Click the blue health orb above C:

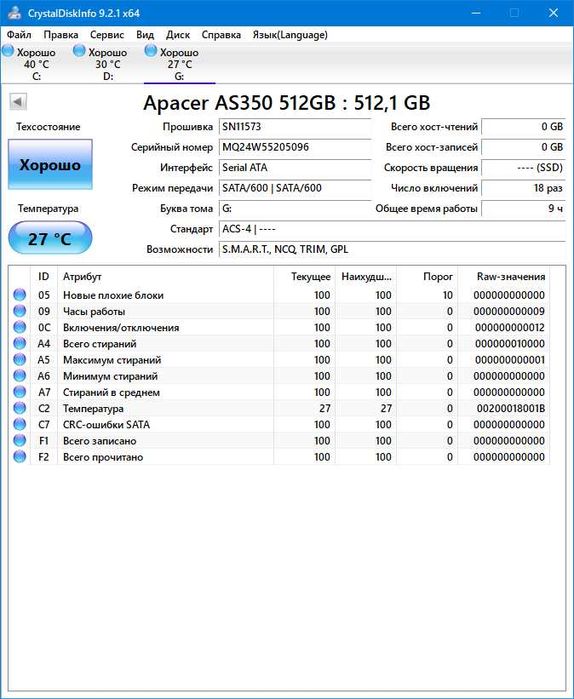tap(8, 51)
